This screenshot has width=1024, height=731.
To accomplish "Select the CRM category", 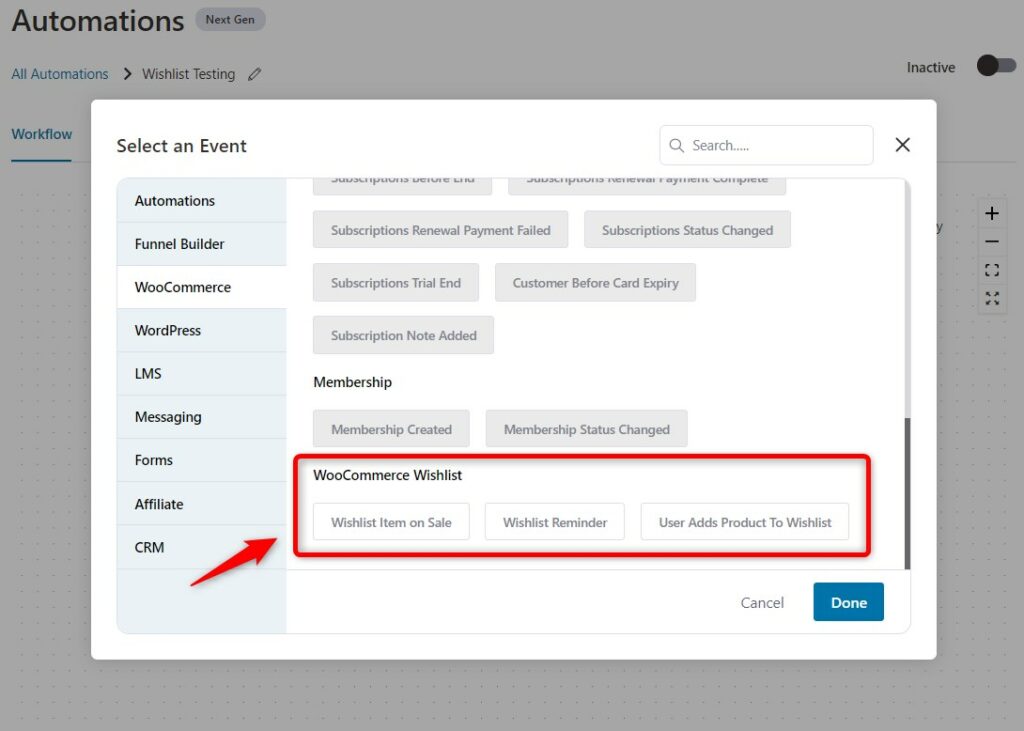I will 202,547.
